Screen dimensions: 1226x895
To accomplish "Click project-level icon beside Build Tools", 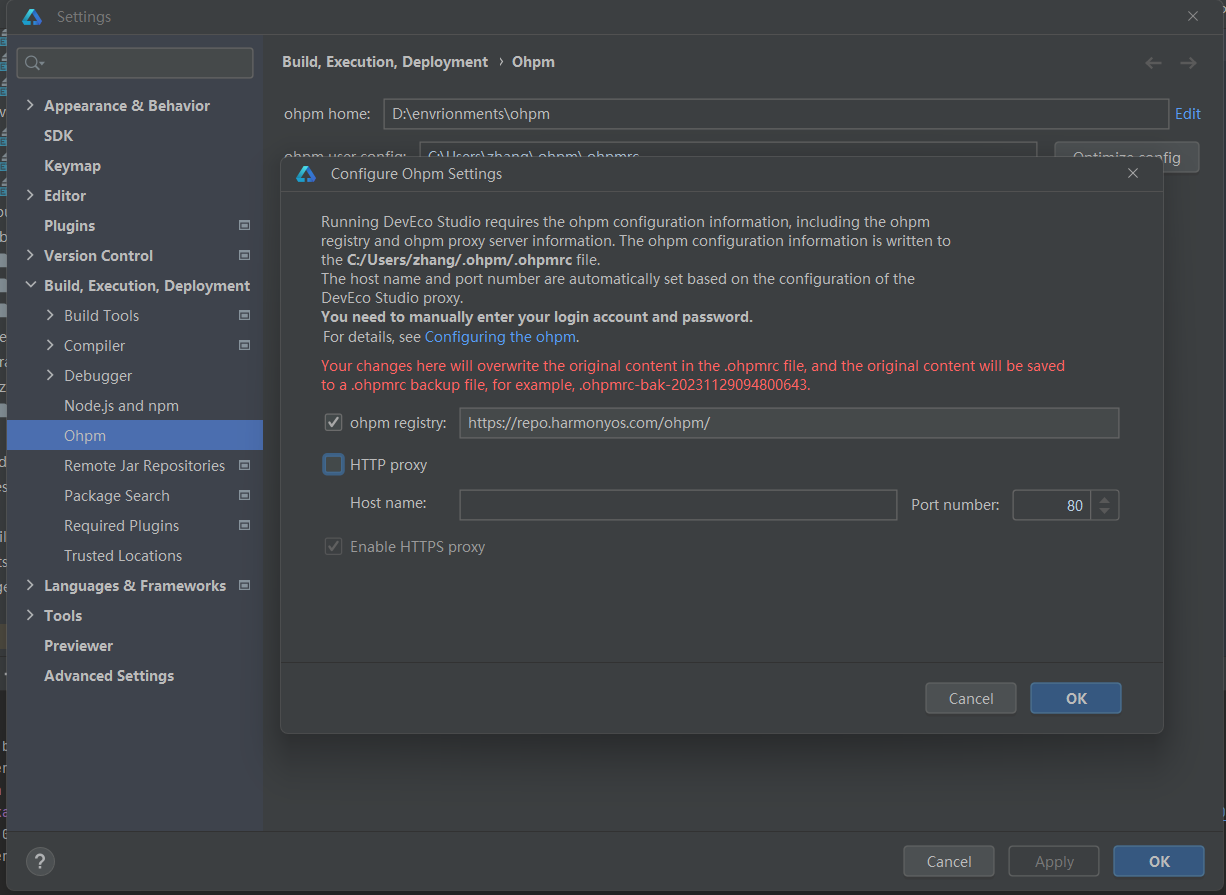I will click(x=245, y=315).
